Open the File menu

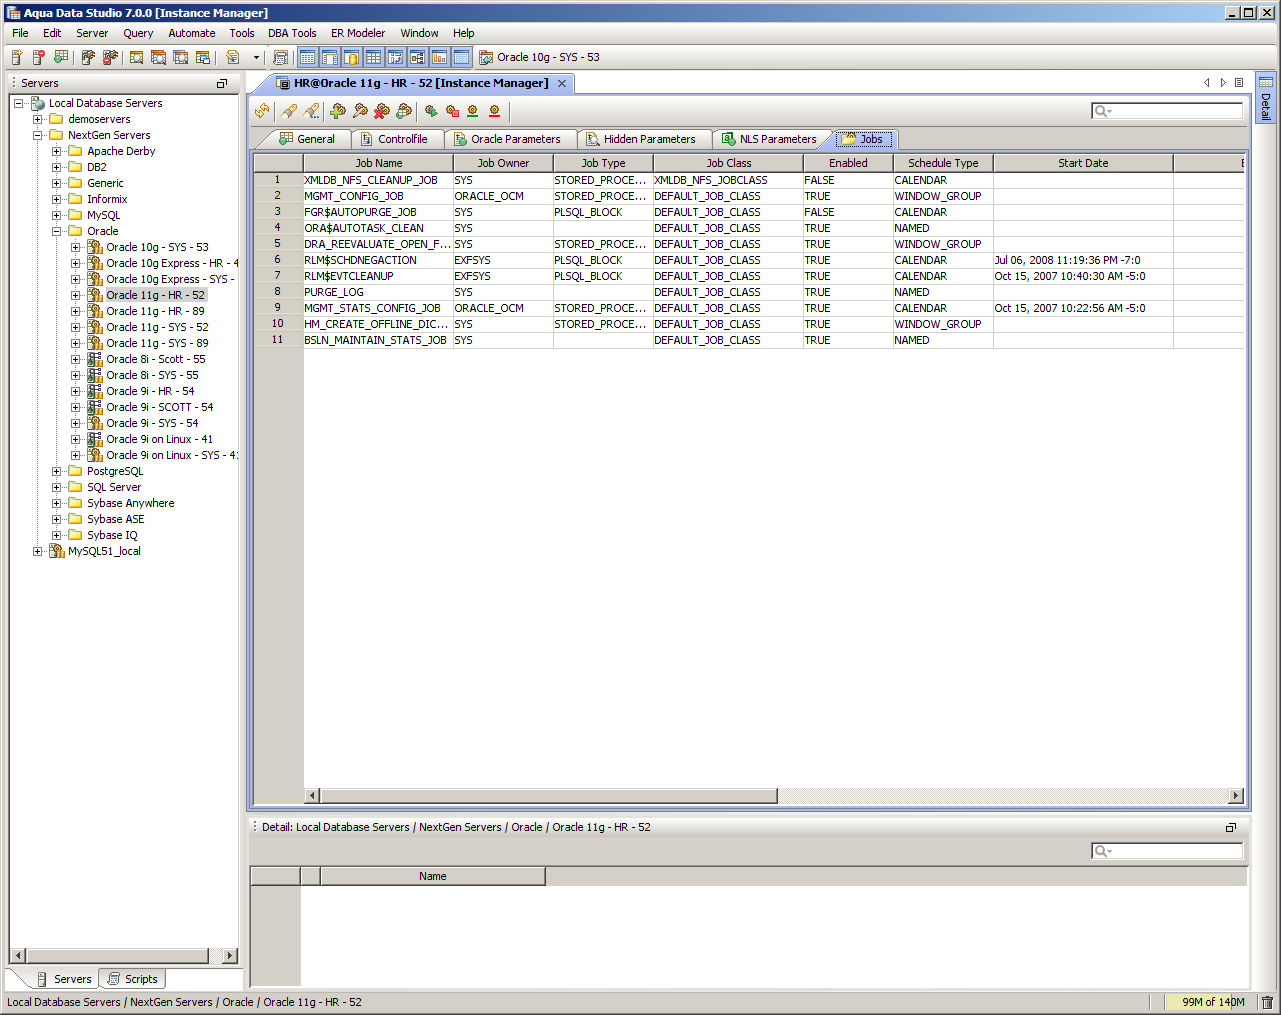pyautogui.click(x=20, y=33)
